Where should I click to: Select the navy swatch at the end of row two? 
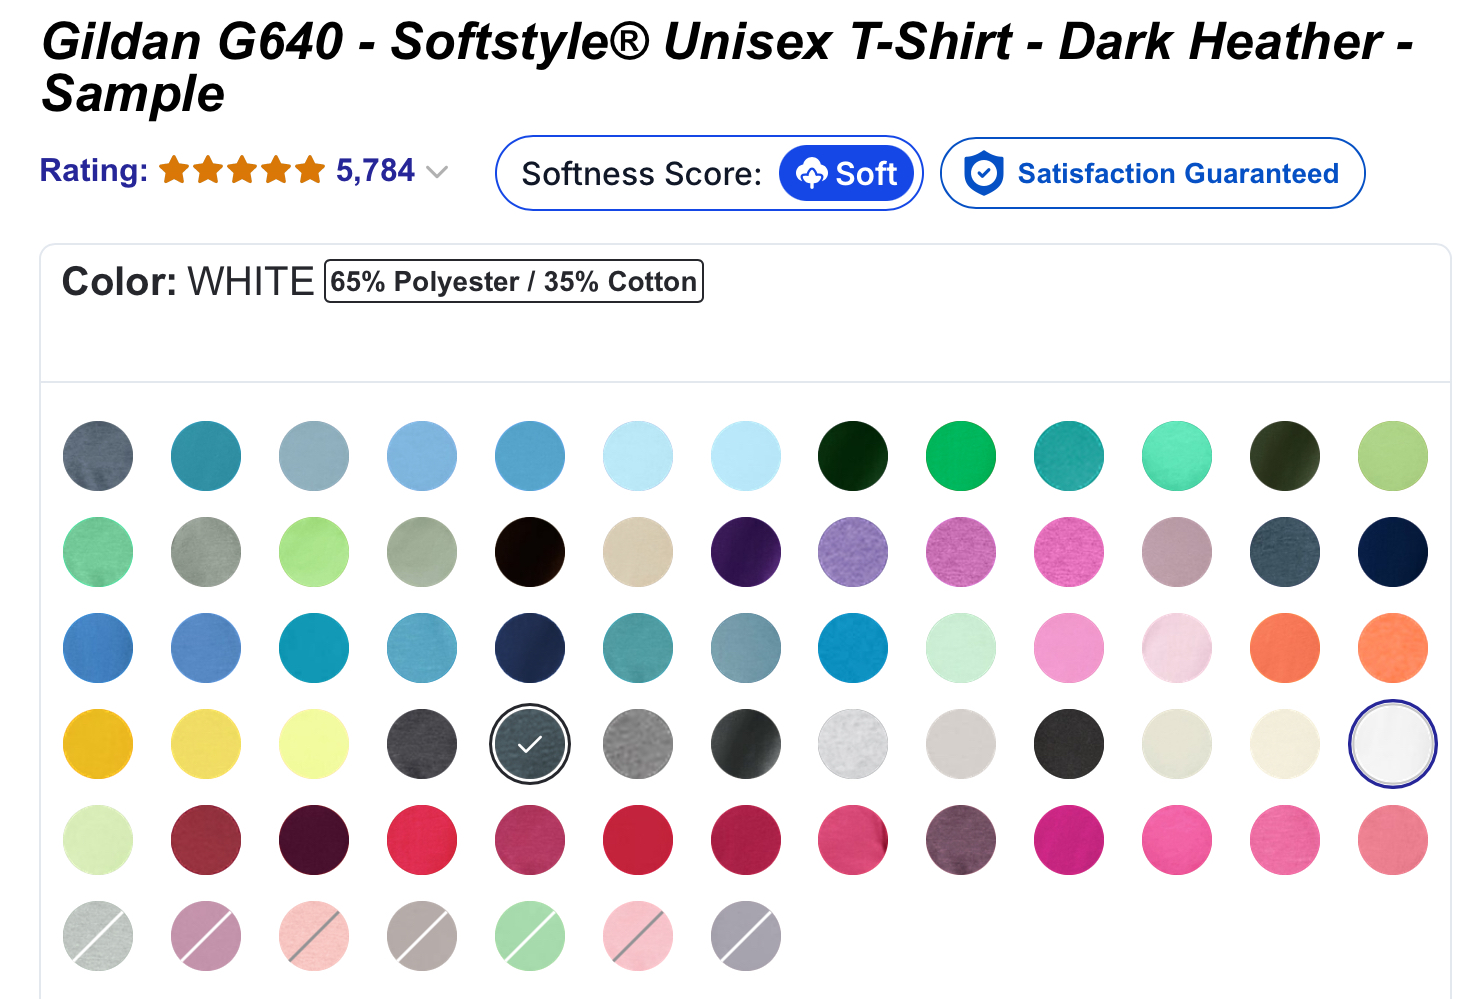(1392, 551)
